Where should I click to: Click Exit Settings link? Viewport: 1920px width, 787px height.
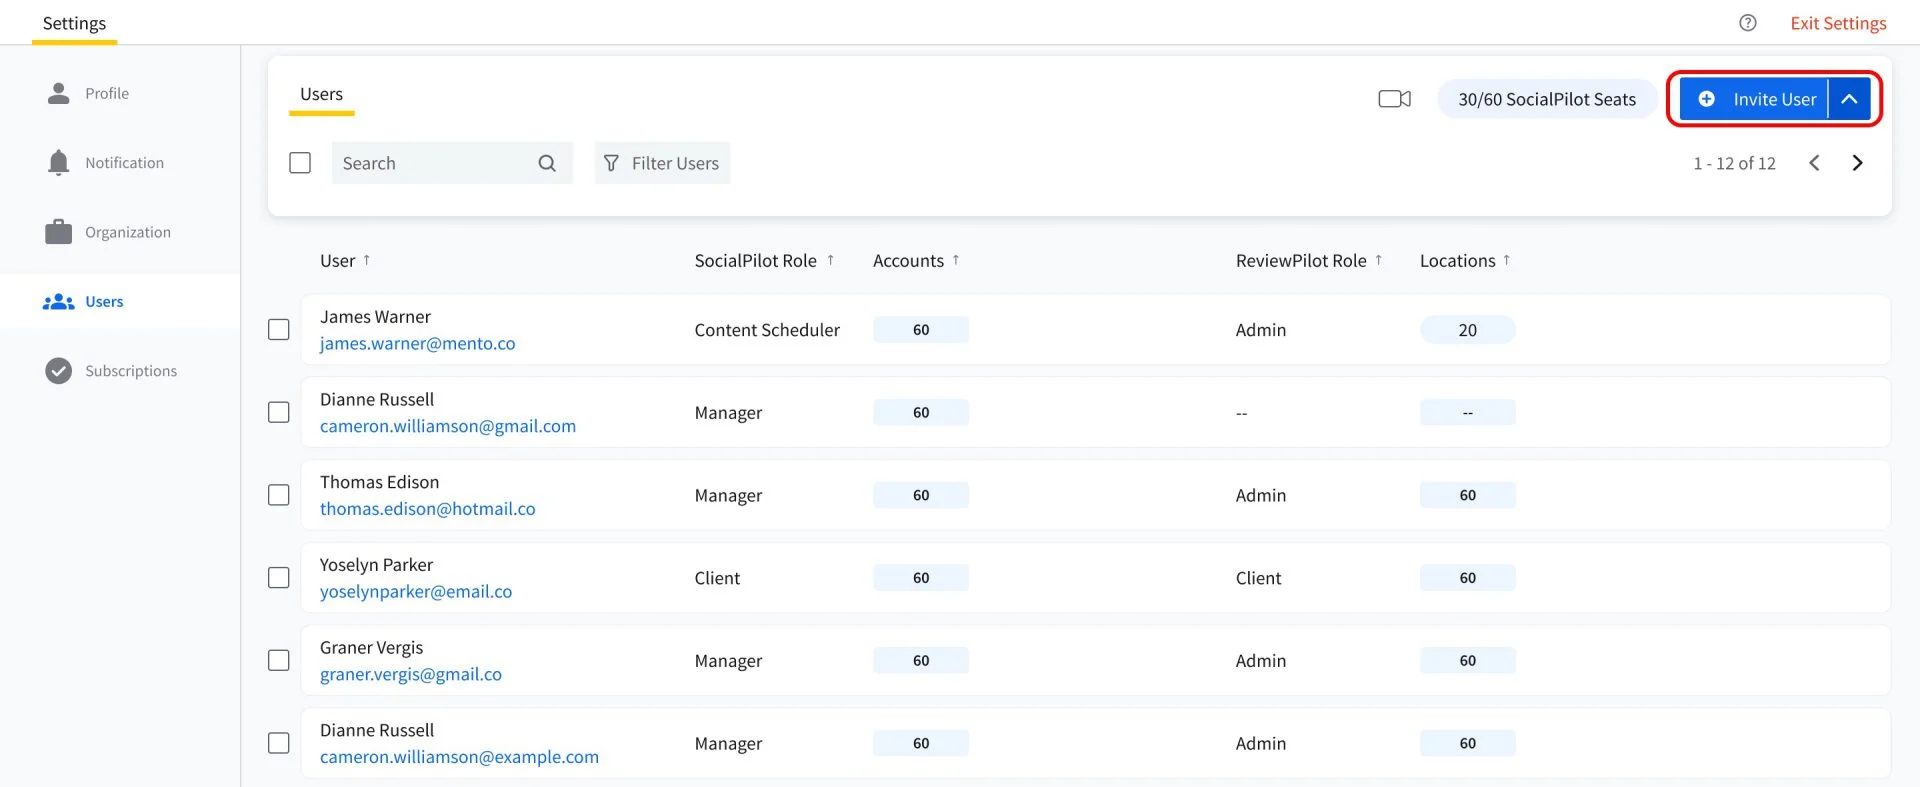[1838, 23]
